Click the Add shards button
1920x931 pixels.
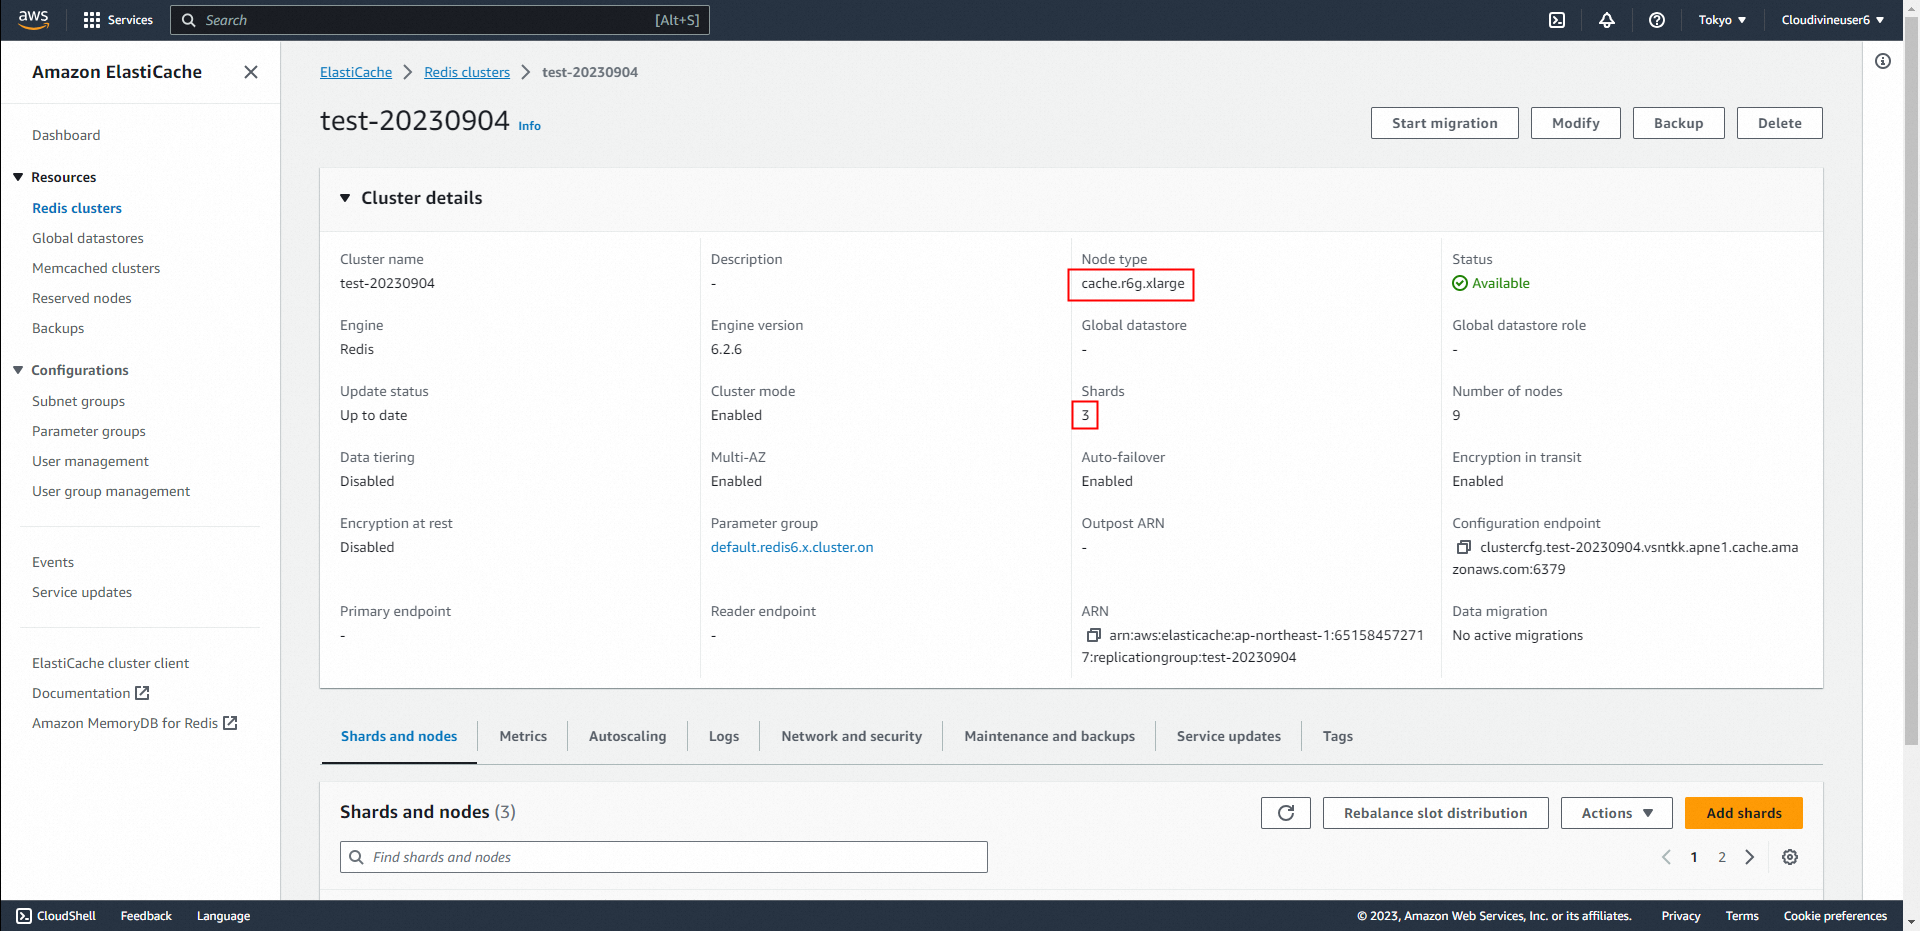1744,813
